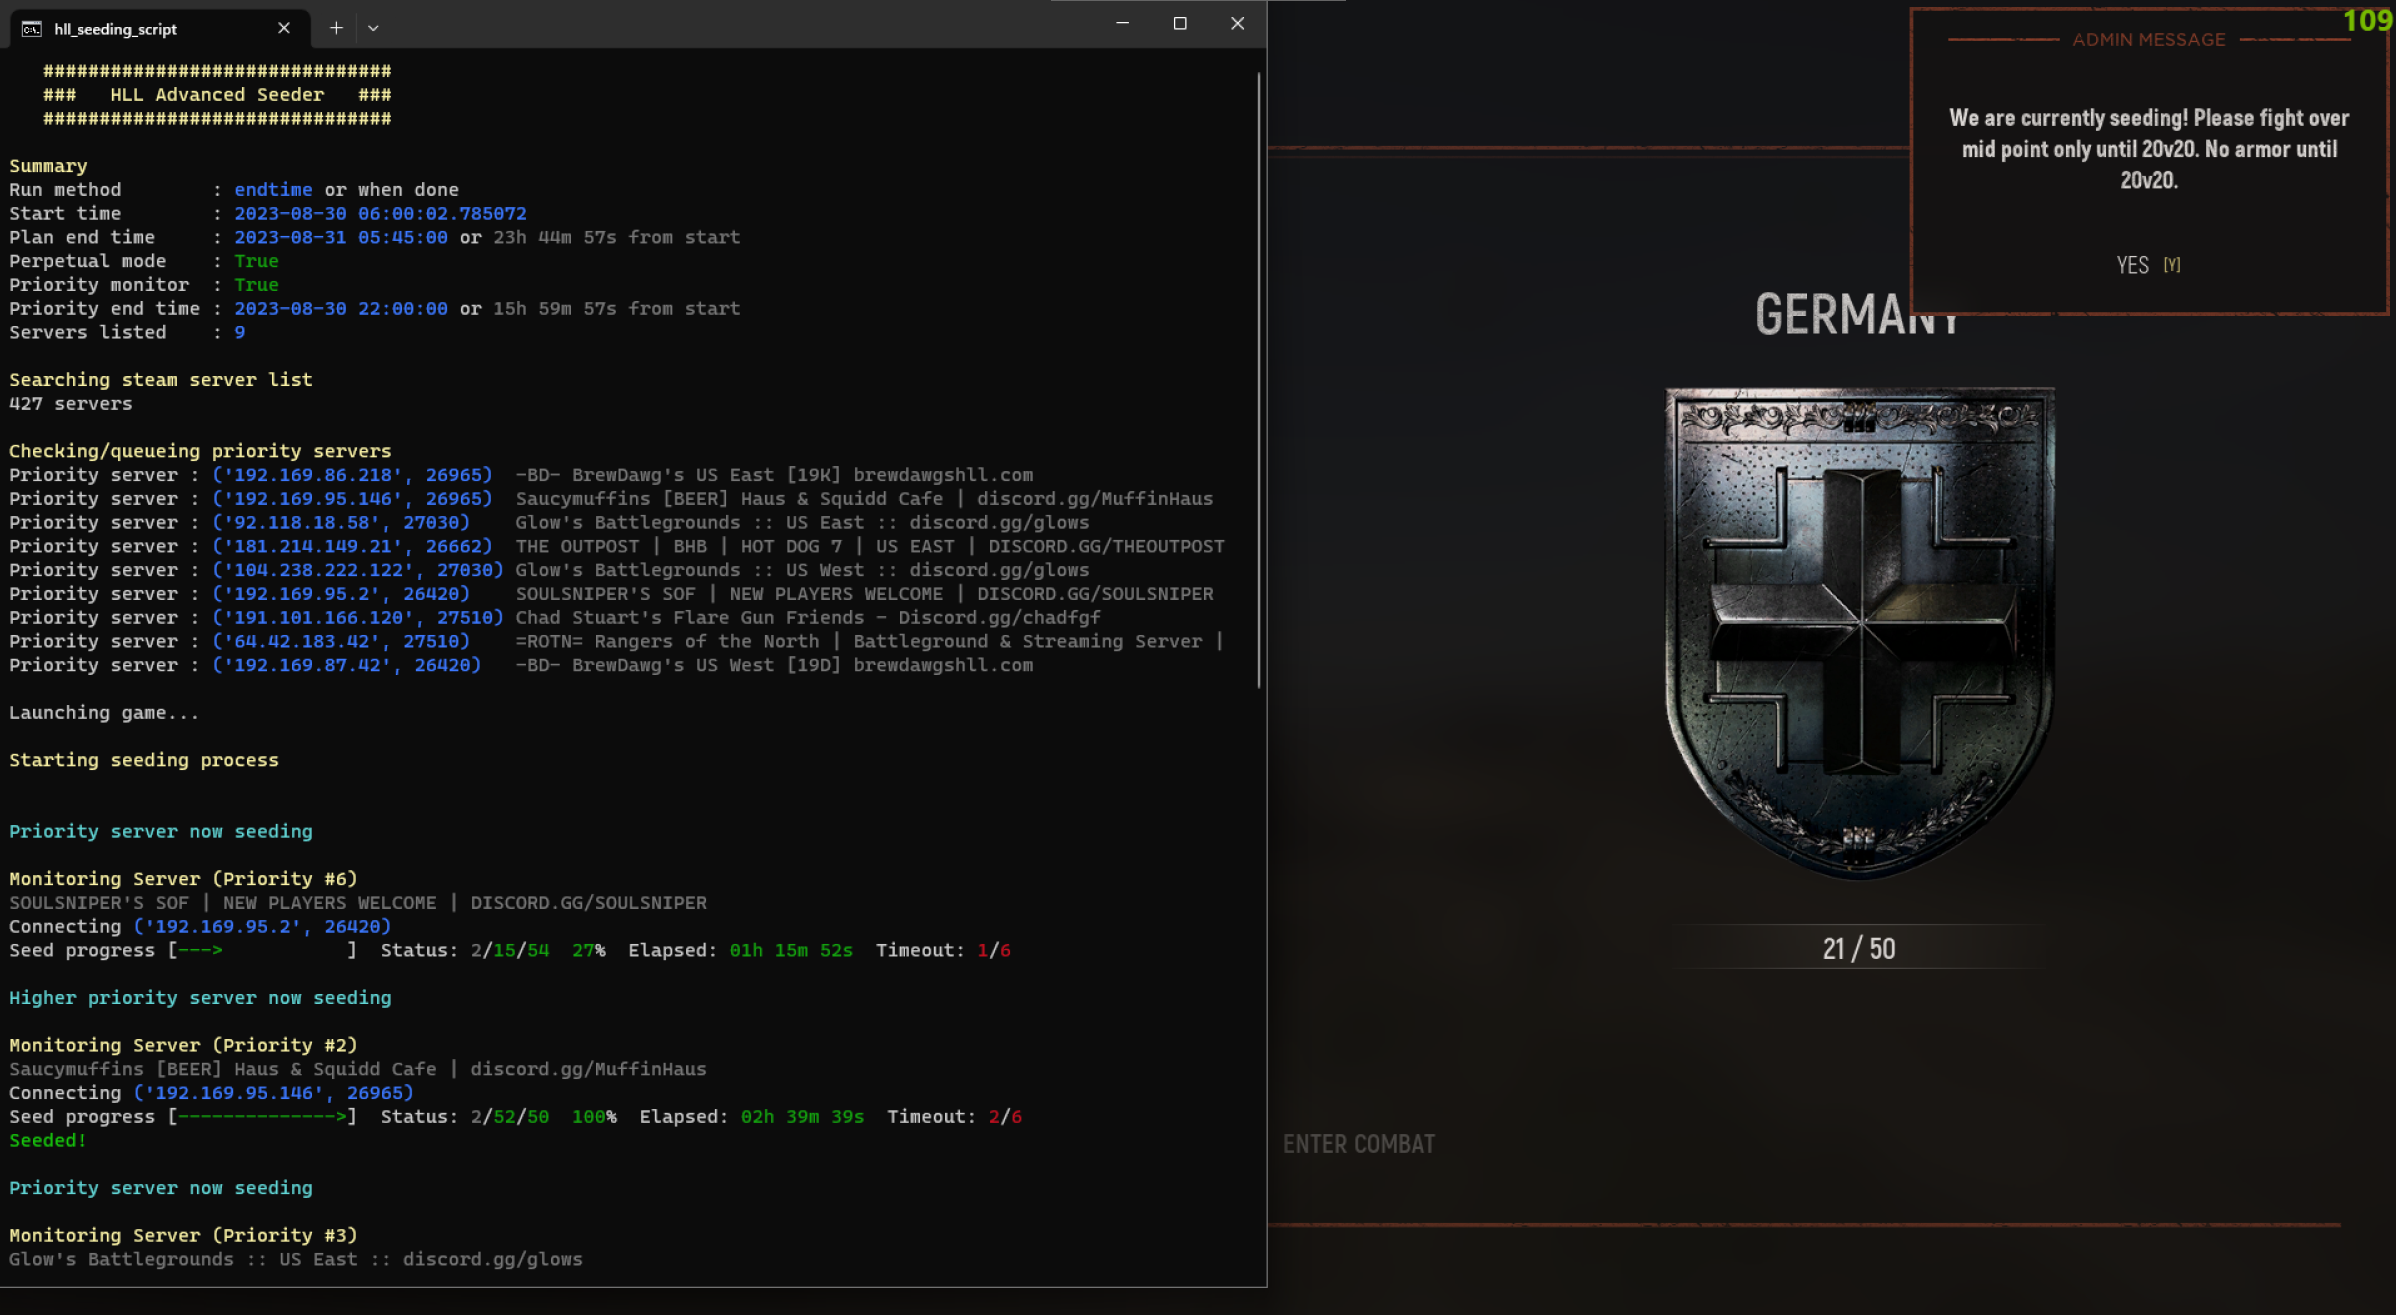
Task: Click the green FPS counter 109
Action: [2367, 20]
